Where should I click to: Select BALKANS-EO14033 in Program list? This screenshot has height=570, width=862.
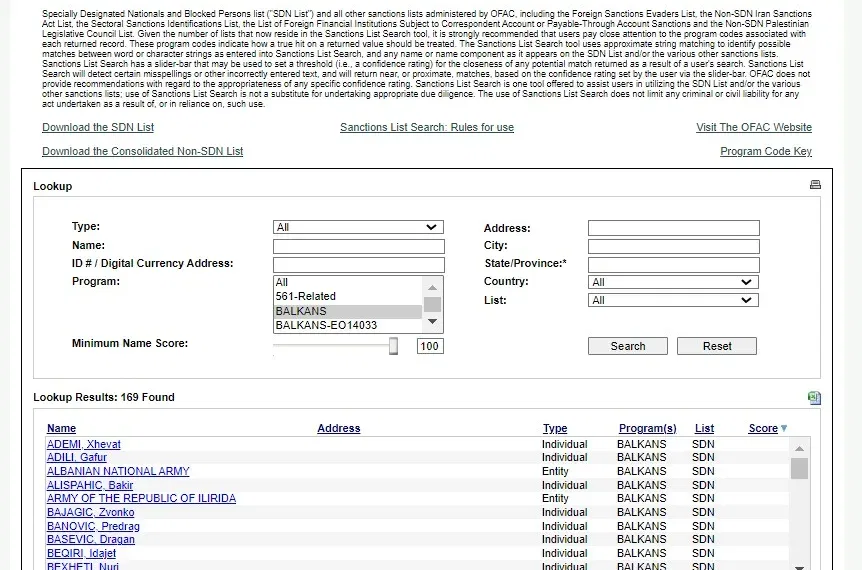coord(326,325)
